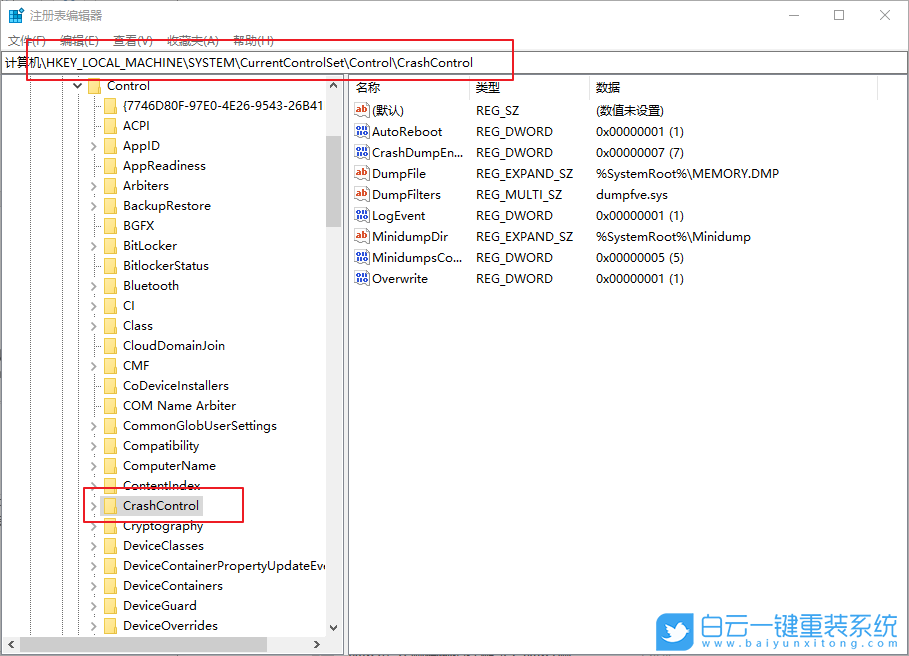Click the registry path address bar
The width and height of the screenshot is (909, 656).
click(300, 62)
